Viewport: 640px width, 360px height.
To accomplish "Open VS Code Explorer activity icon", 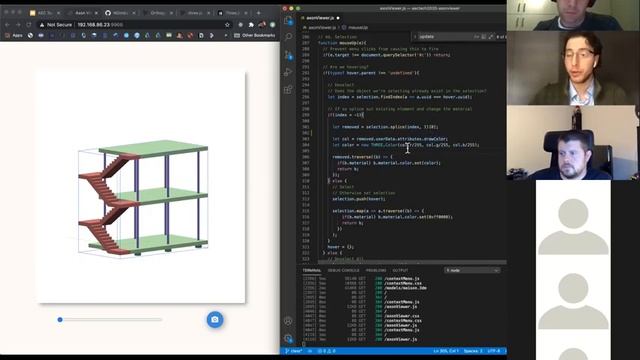I will 288,20.
